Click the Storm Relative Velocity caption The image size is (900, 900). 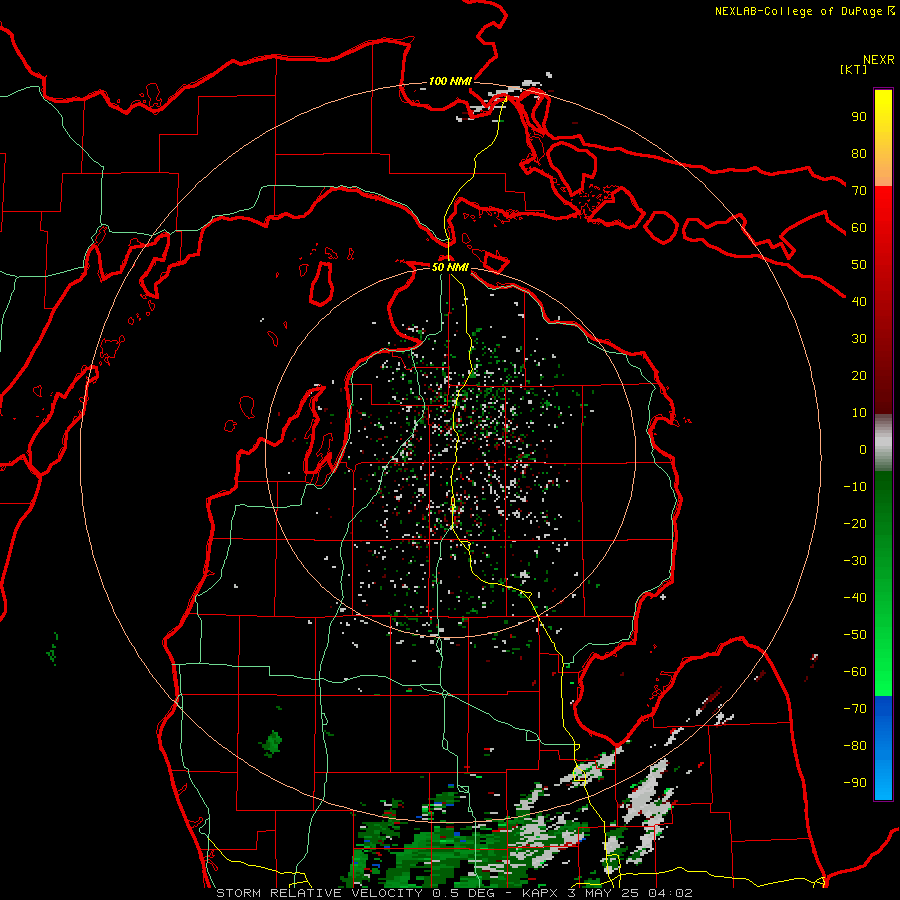point(454,893)
